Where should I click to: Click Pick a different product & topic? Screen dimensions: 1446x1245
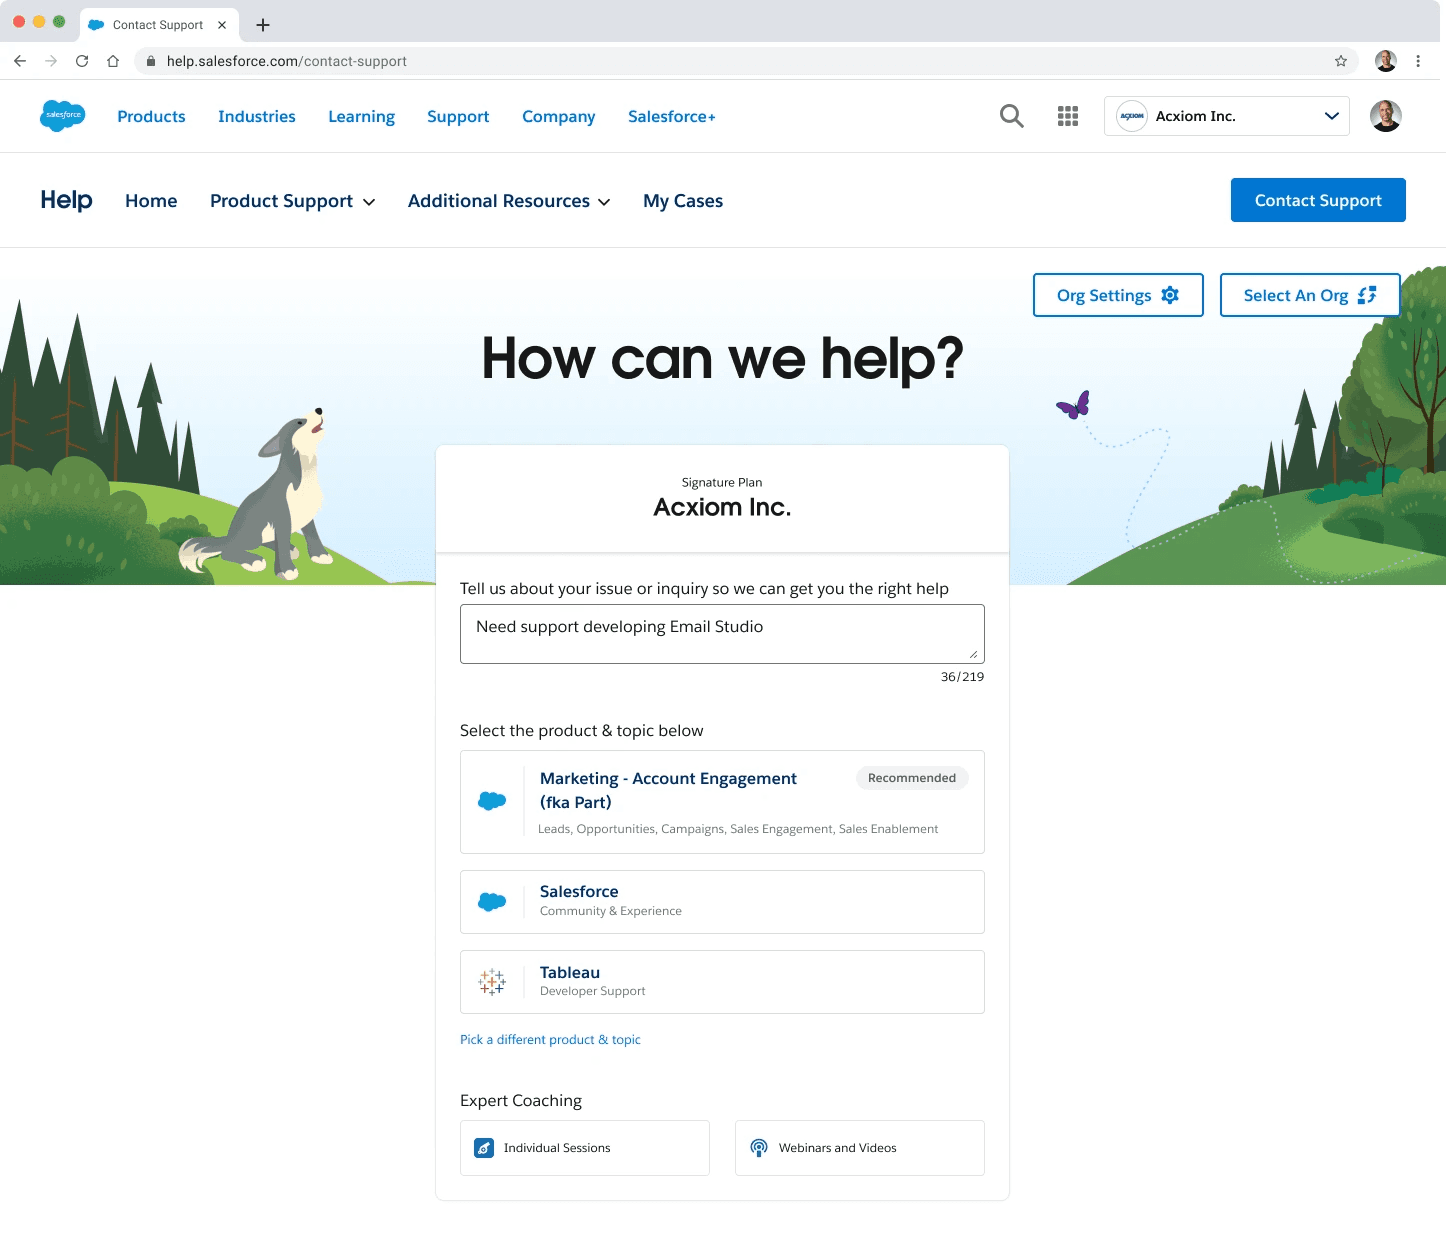pyautogui.click(x=550, y=1040)
